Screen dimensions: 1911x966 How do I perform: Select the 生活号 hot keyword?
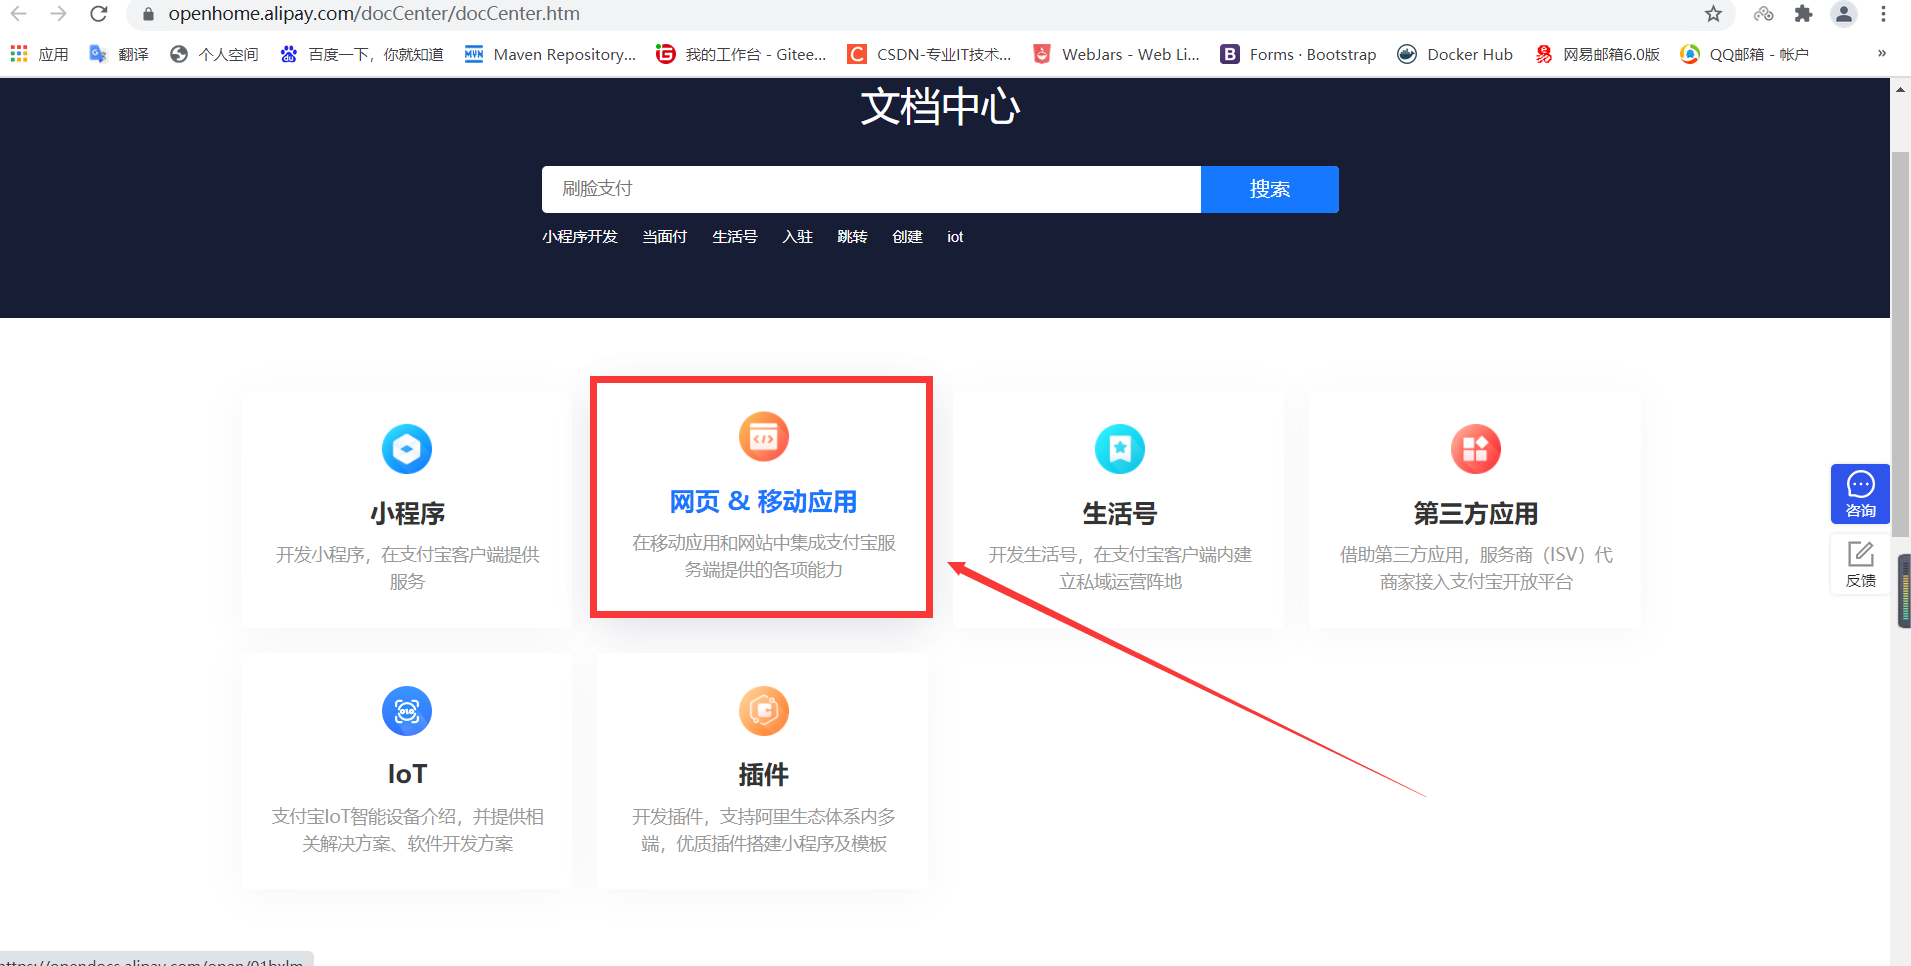(735, 237)
